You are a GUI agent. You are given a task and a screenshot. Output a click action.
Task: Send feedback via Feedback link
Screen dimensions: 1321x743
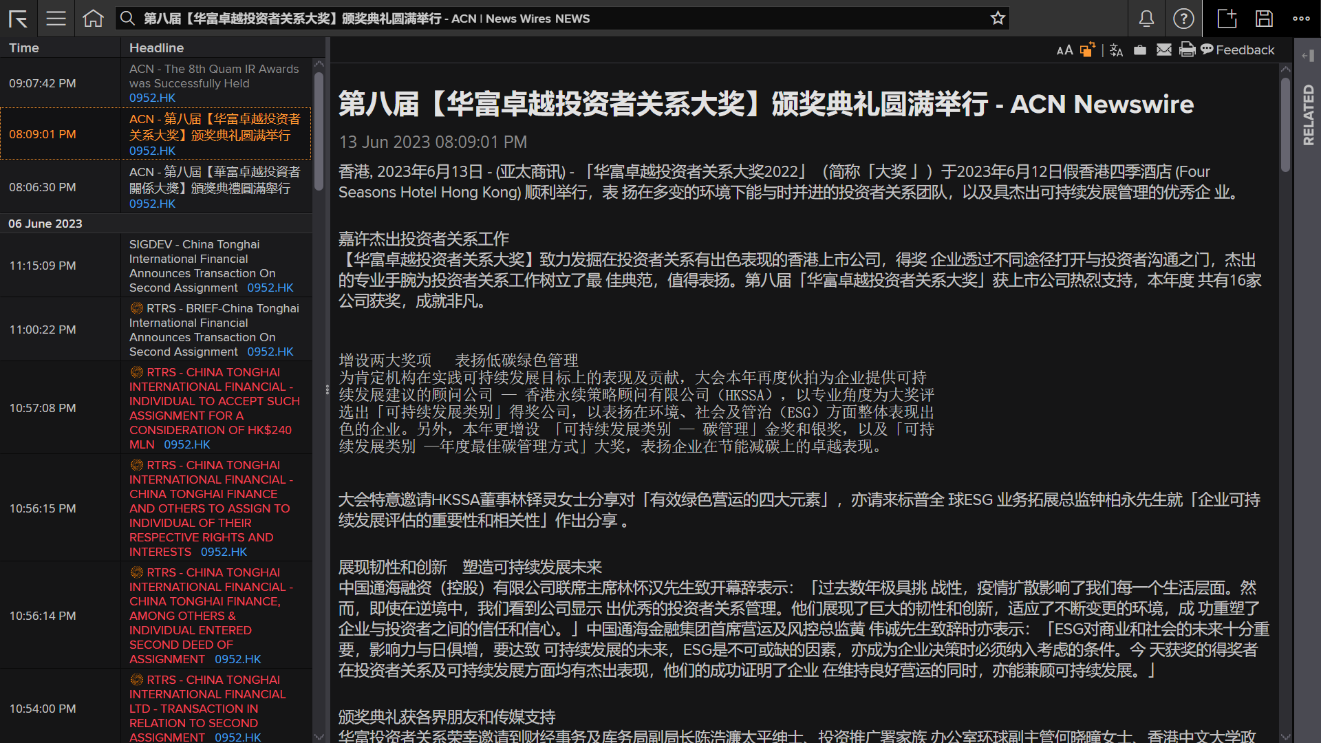tap(1238, 50)
